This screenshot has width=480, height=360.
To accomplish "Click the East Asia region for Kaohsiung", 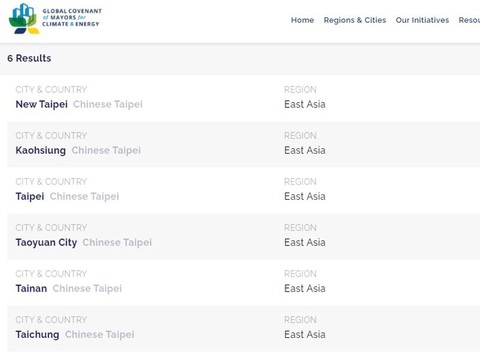I will click(x=305, y=150).
